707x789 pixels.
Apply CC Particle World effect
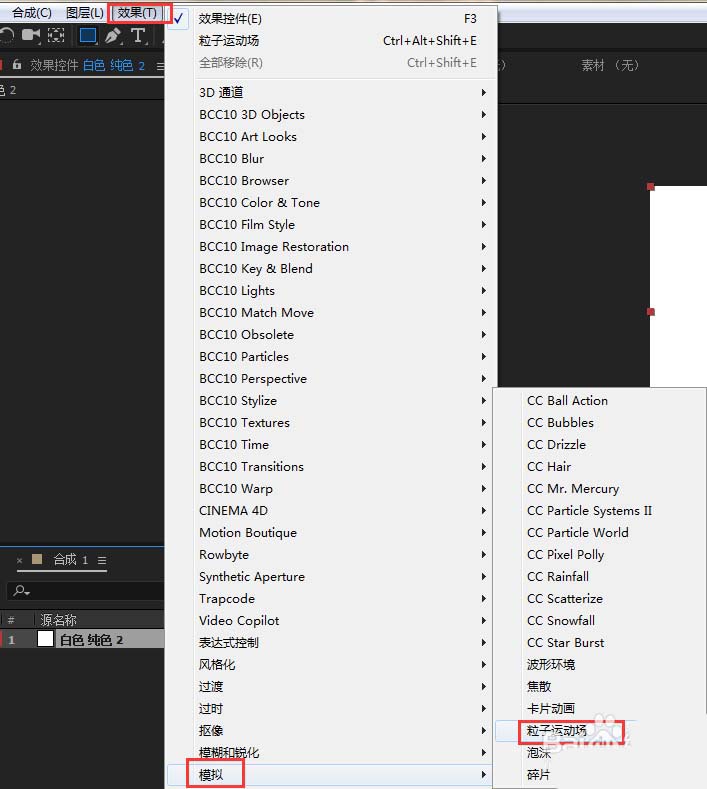(600, 532)
